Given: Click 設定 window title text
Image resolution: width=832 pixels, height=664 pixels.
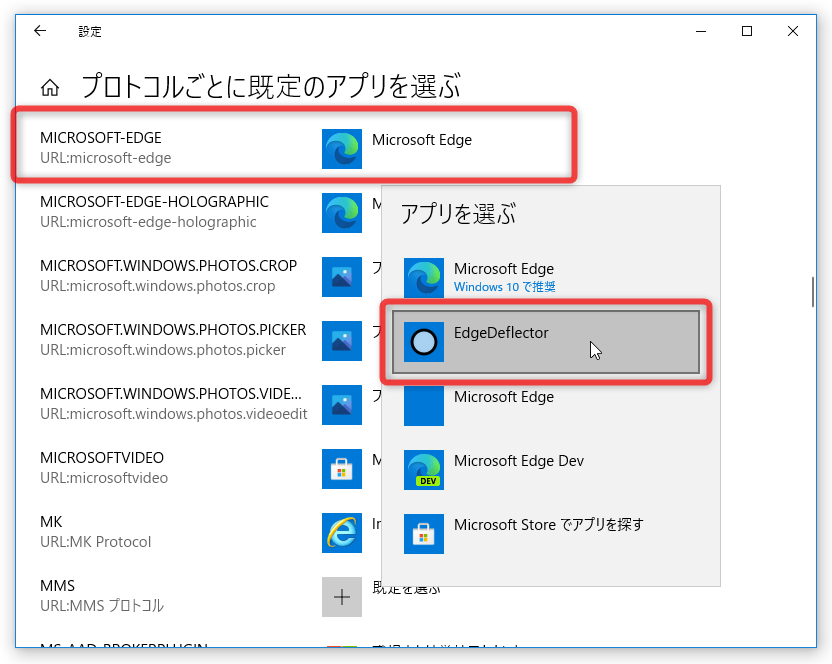Looking at the screenshot, I should pyautogui.click(x=90, y=32).
